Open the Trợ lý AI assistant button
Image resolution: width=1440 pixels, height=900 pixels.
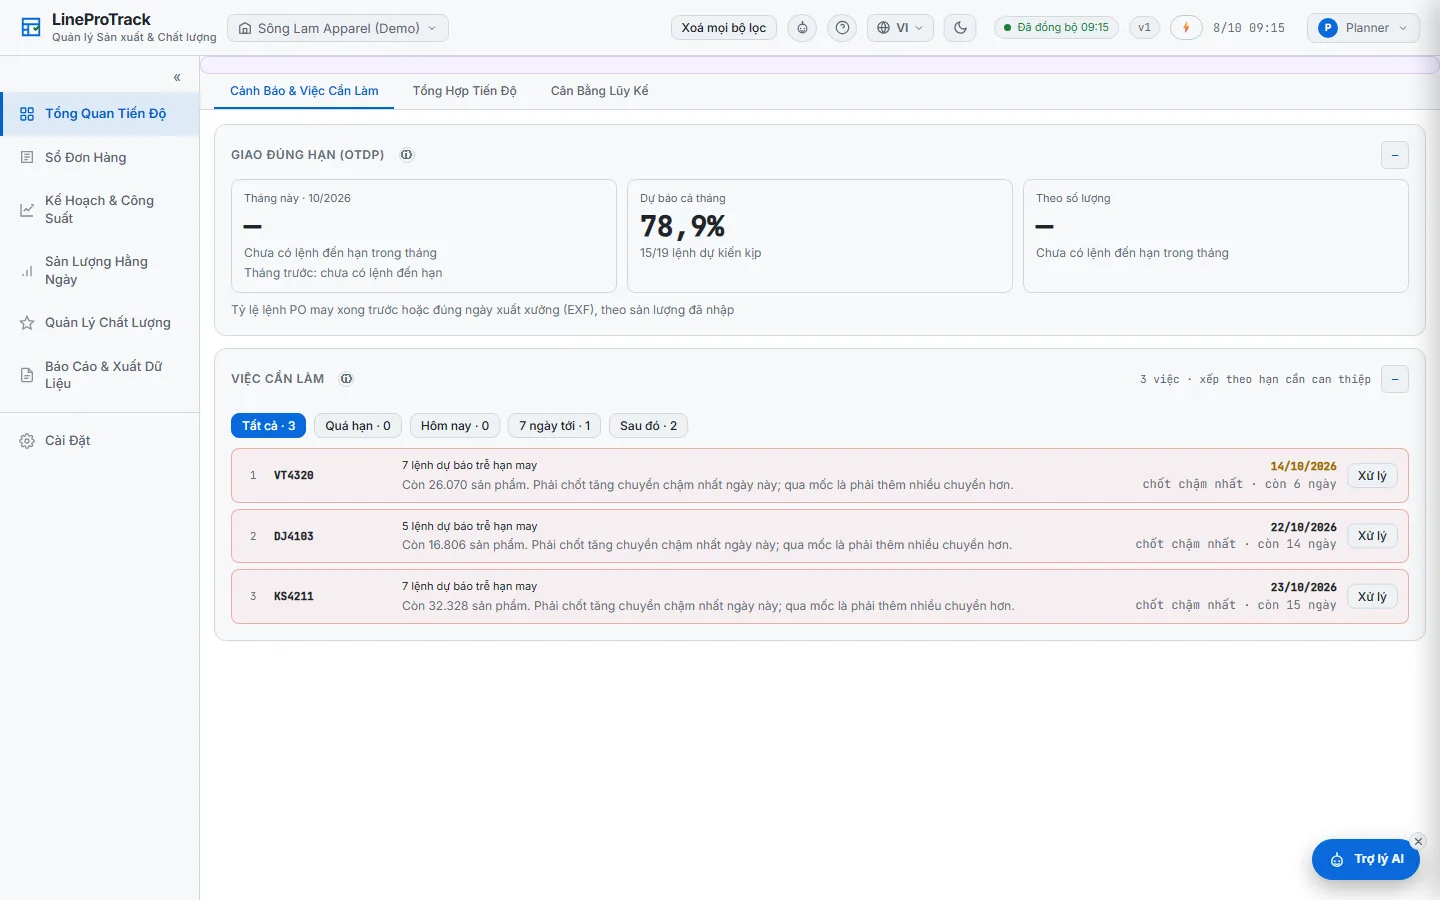tap(1365, 859)
